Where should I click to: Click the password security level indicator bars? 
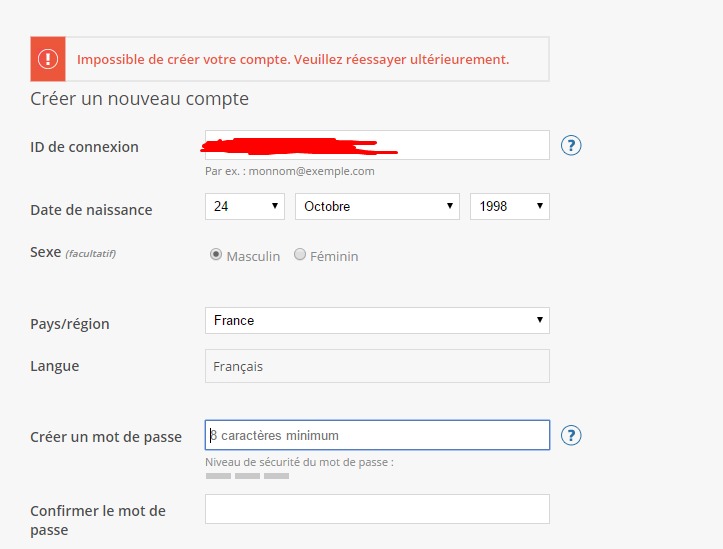pos(247,476)
